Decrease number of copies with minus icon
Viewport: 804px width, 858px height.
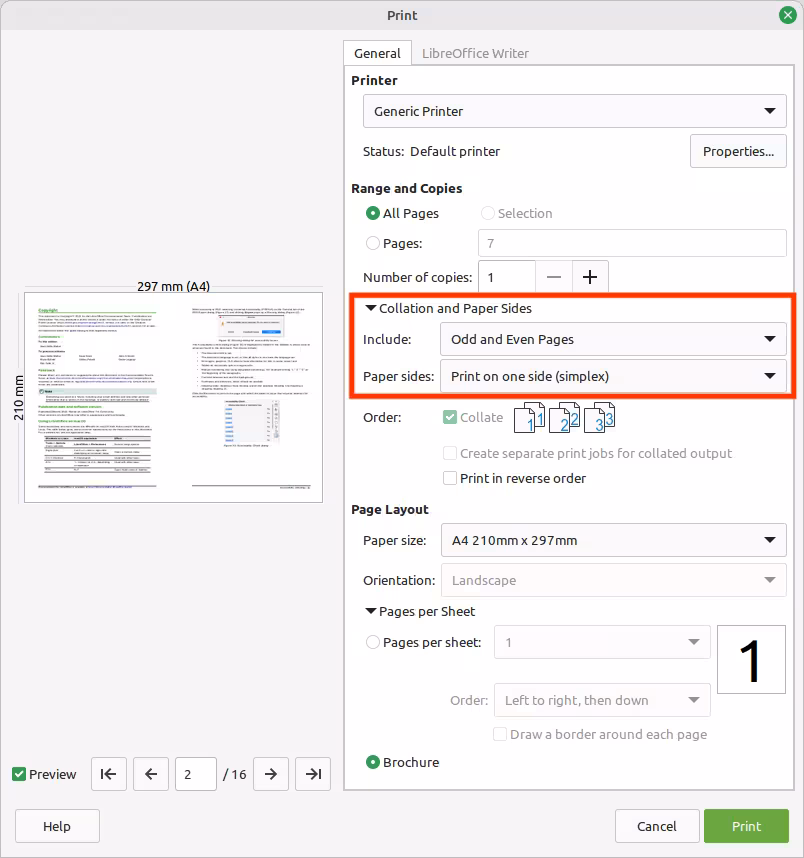(x=554, y=277)
